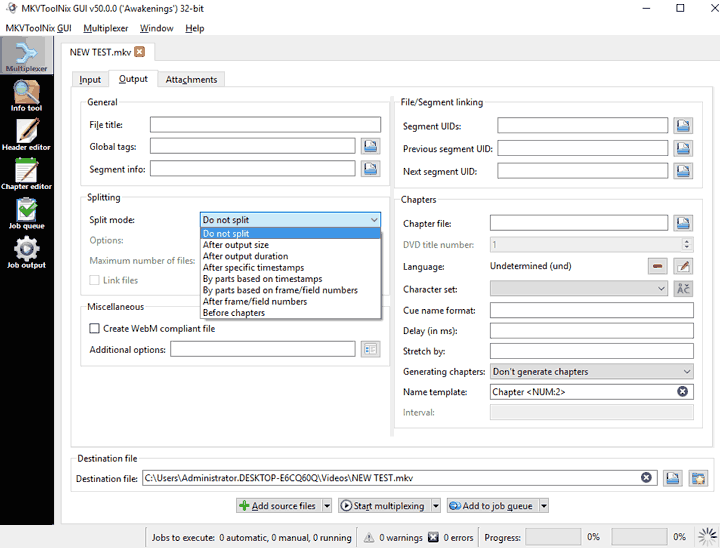Choose 'Before chapters' split option
Image resolution: width=720 pixels, height=548 pixels.
coord(235,312)
